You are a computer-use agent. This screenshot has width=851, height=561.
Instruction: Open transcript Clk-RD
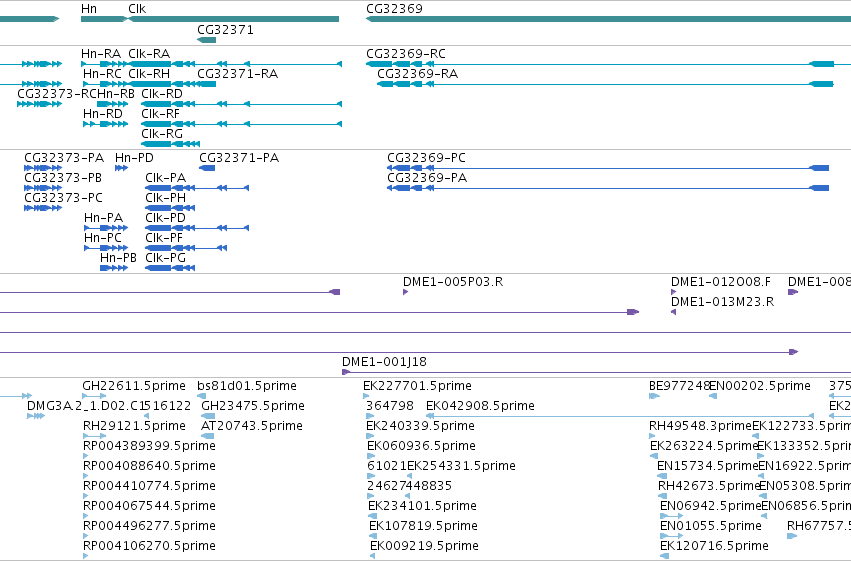tap(162, 94)
